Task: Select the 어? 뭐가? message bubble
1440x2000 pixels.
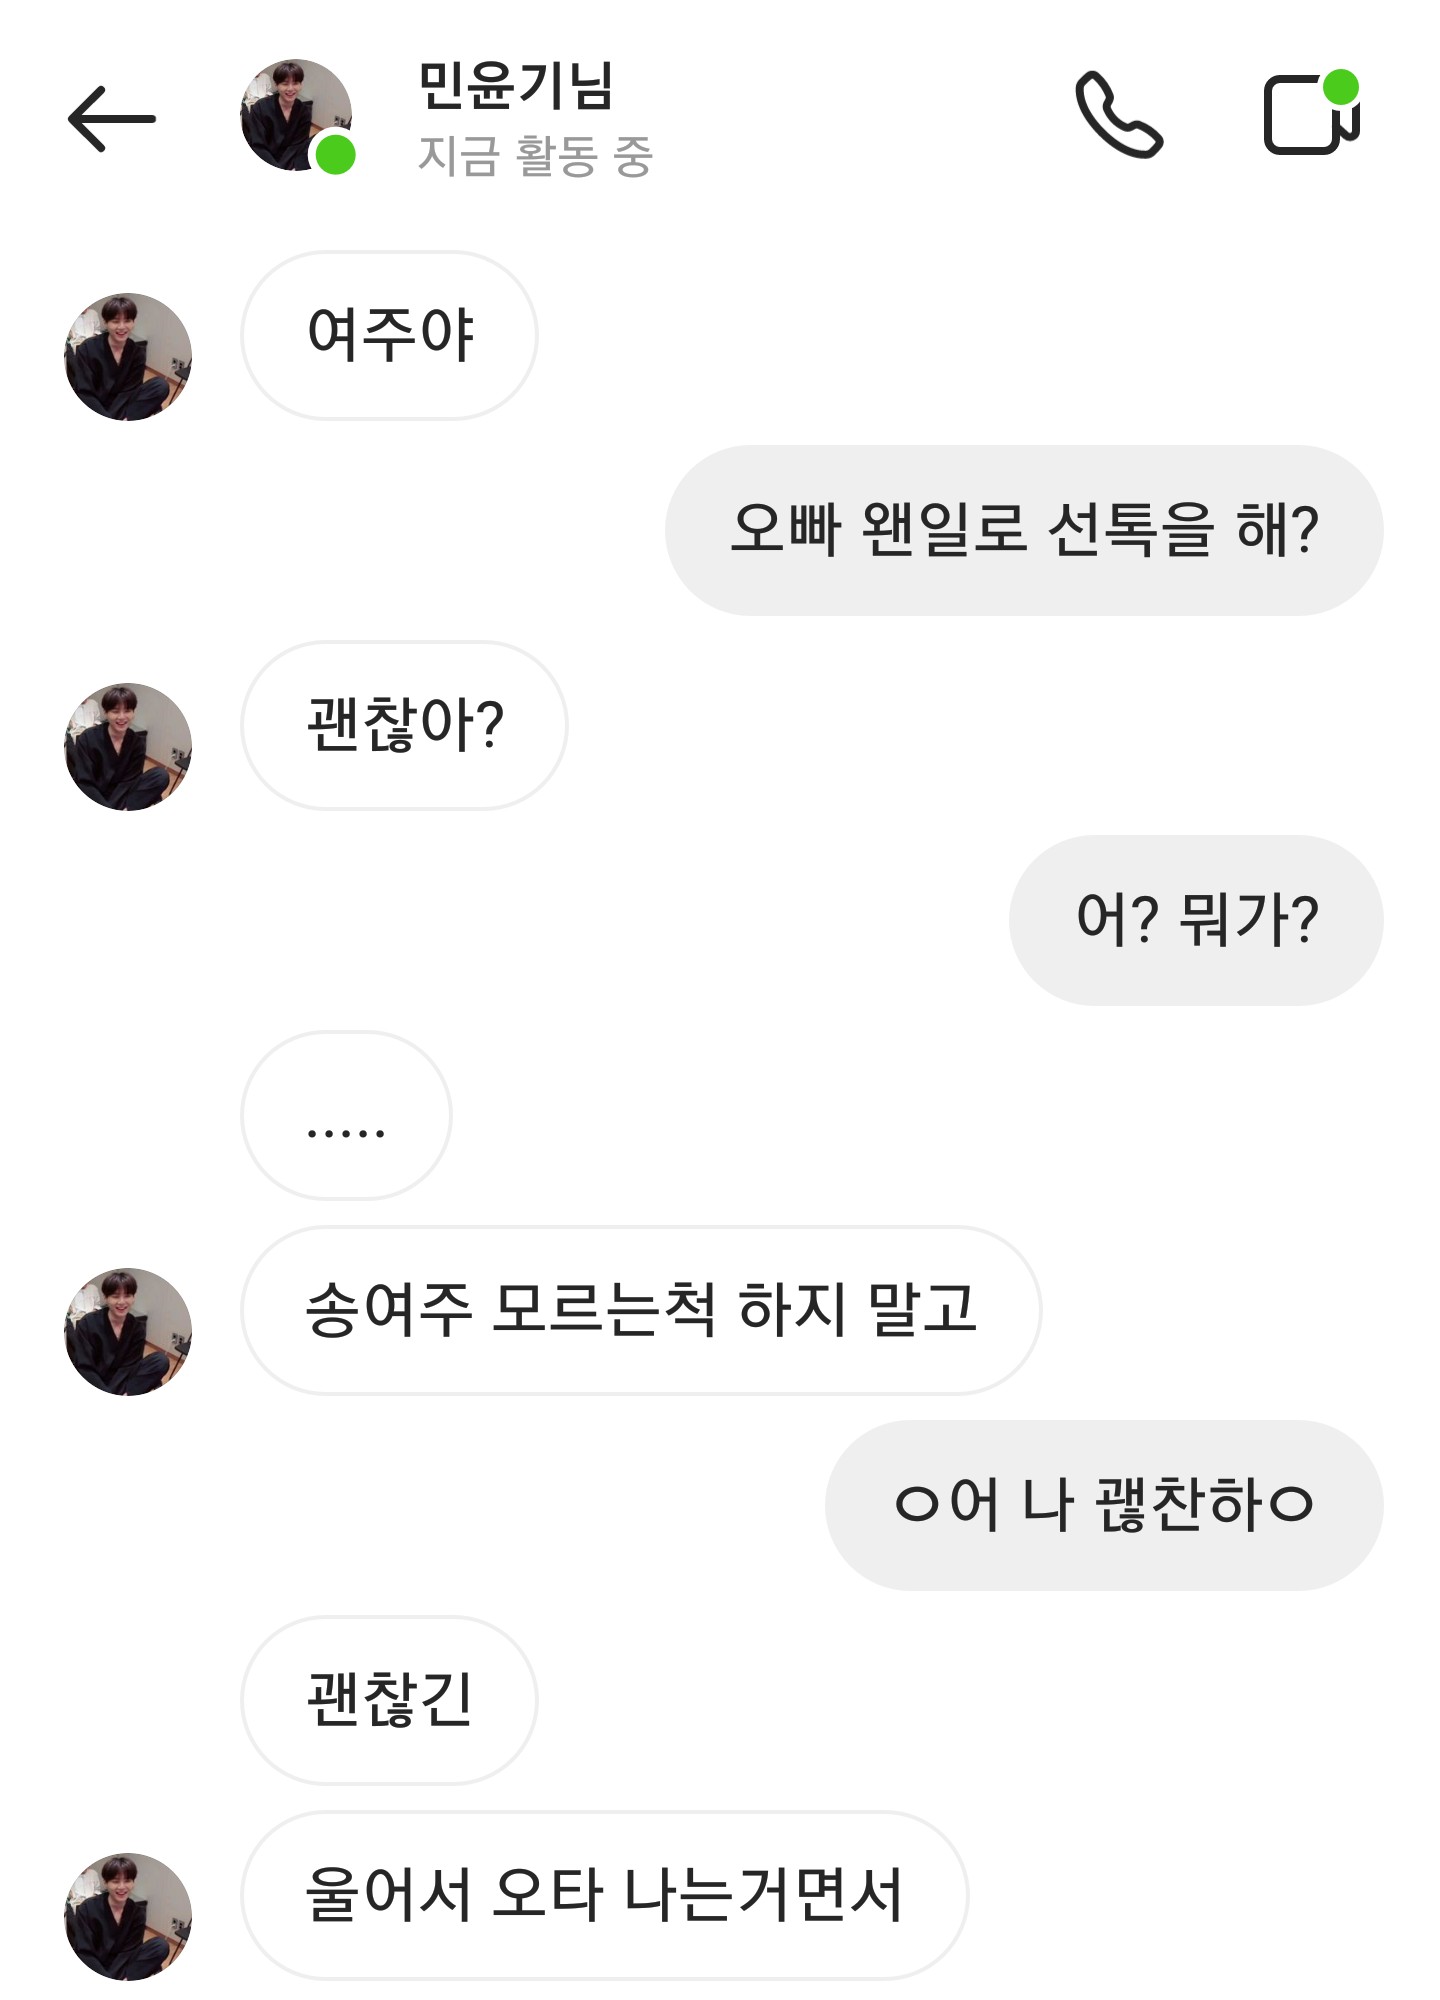Action: pos(1196,920)
